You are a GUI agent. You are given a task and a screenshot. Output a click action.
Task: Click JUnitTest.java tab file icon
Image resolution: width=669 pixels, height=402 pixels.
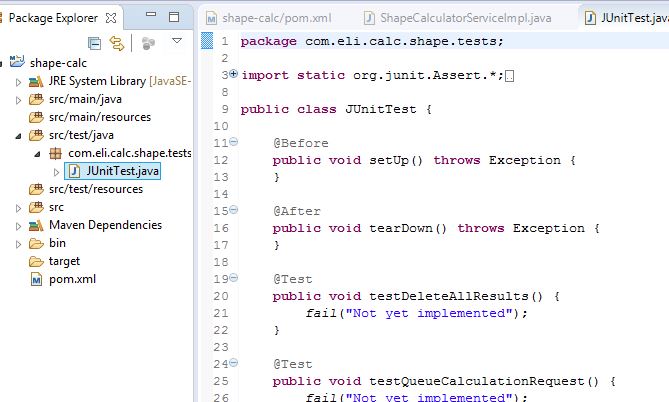click(x=590, y=18)
